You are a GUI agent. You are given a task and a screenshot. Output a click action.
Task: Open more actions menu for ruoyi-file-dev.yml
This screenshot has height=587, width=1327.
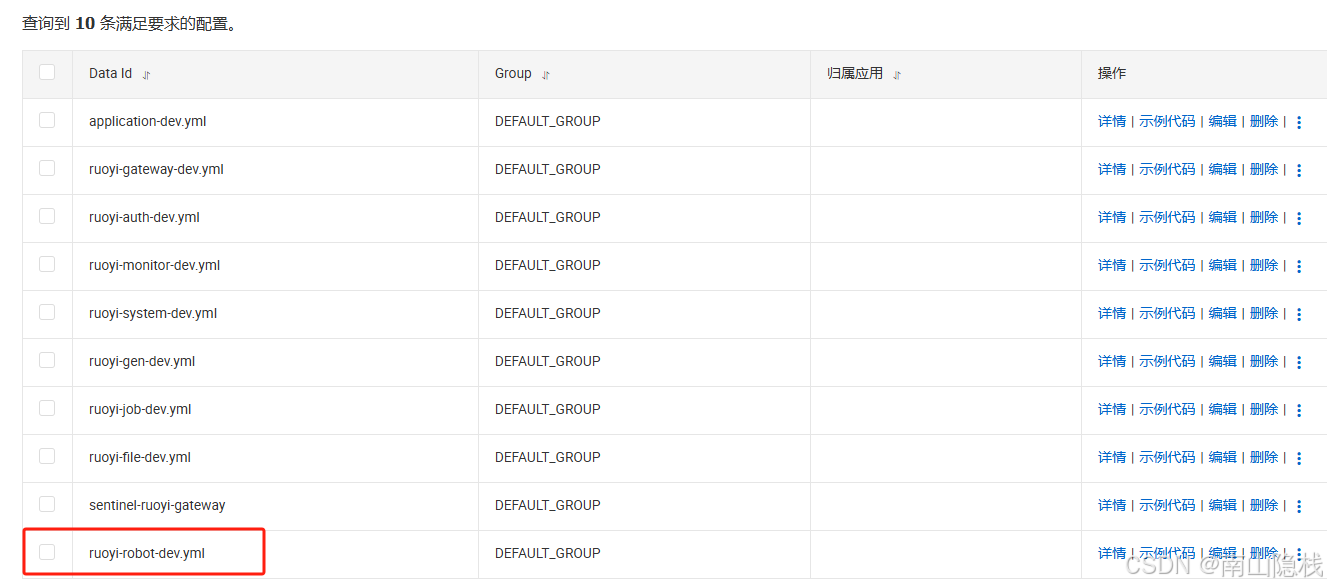1299,458
